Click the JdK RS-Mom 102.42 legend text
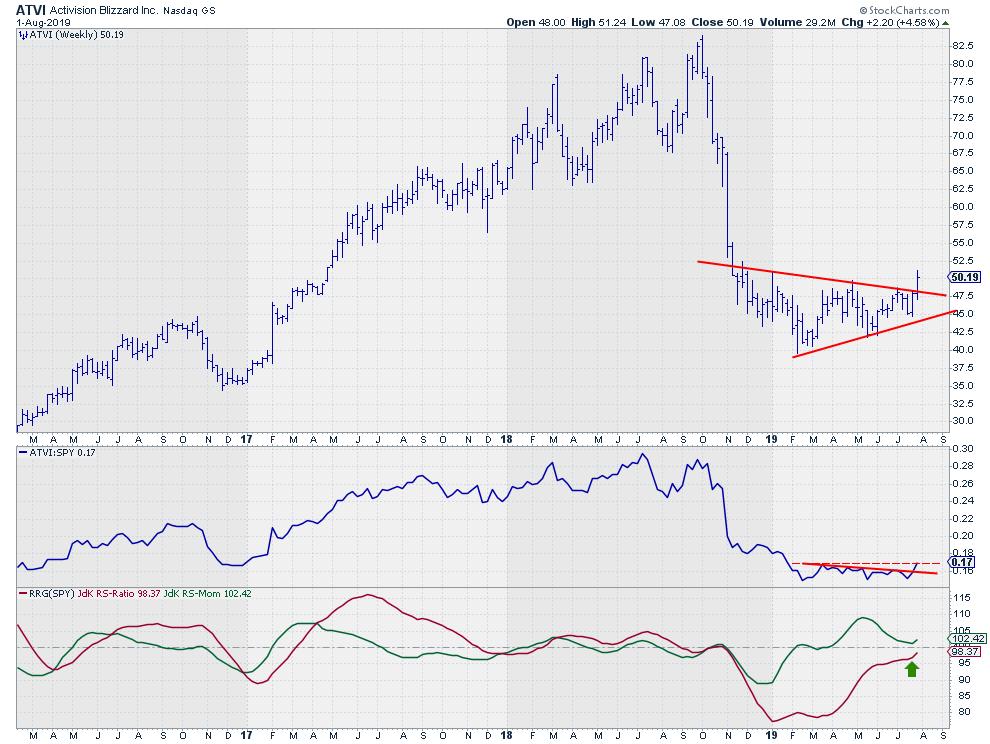 click(207, 594)
